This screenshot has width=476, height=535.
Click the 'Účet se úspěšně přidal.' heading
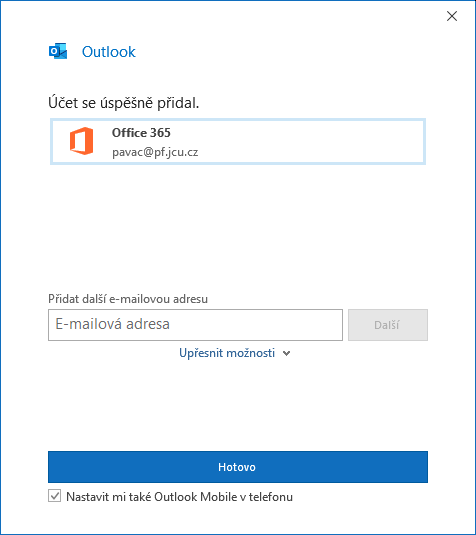point(124,103)
